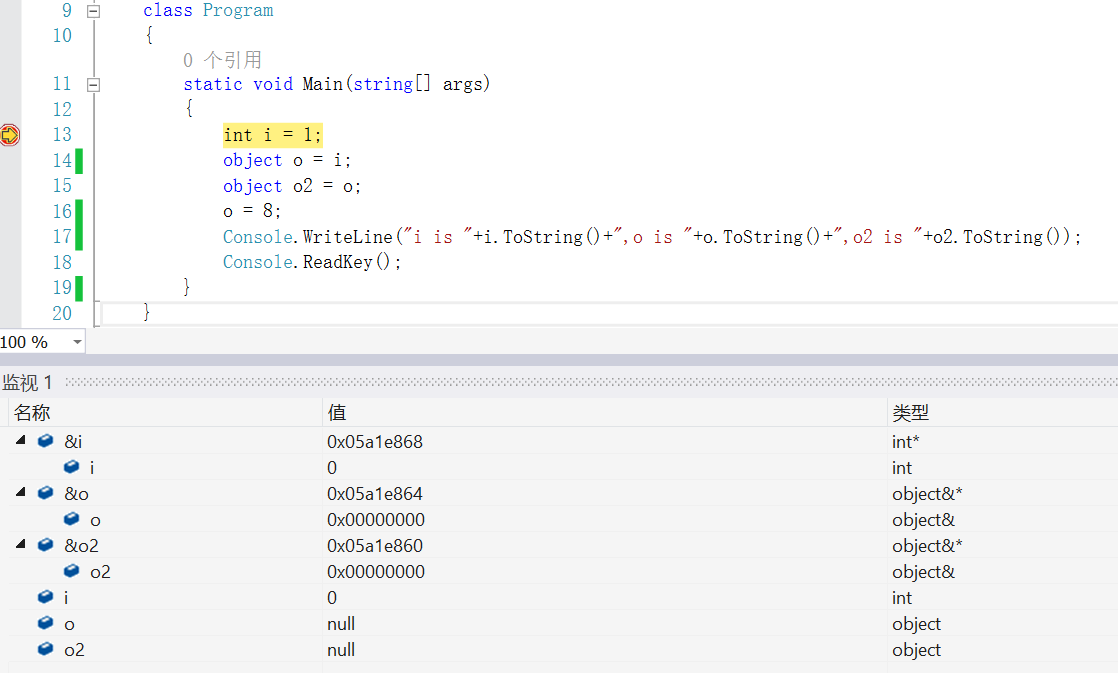
Task: Click the cube icon of child o2 under &o2
Action: (x=71, y=571)
